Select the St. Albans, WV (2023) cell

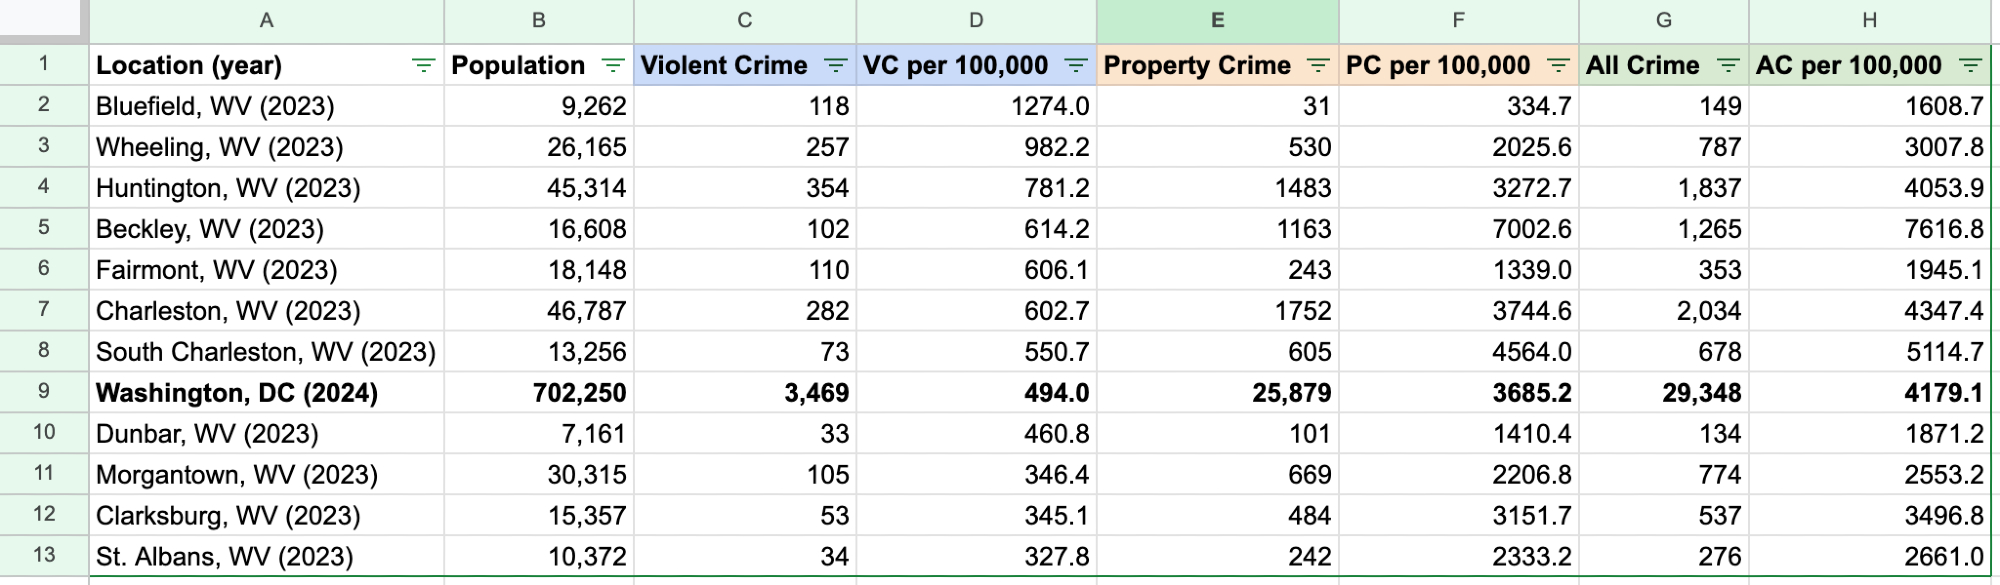tap(224, 557)
